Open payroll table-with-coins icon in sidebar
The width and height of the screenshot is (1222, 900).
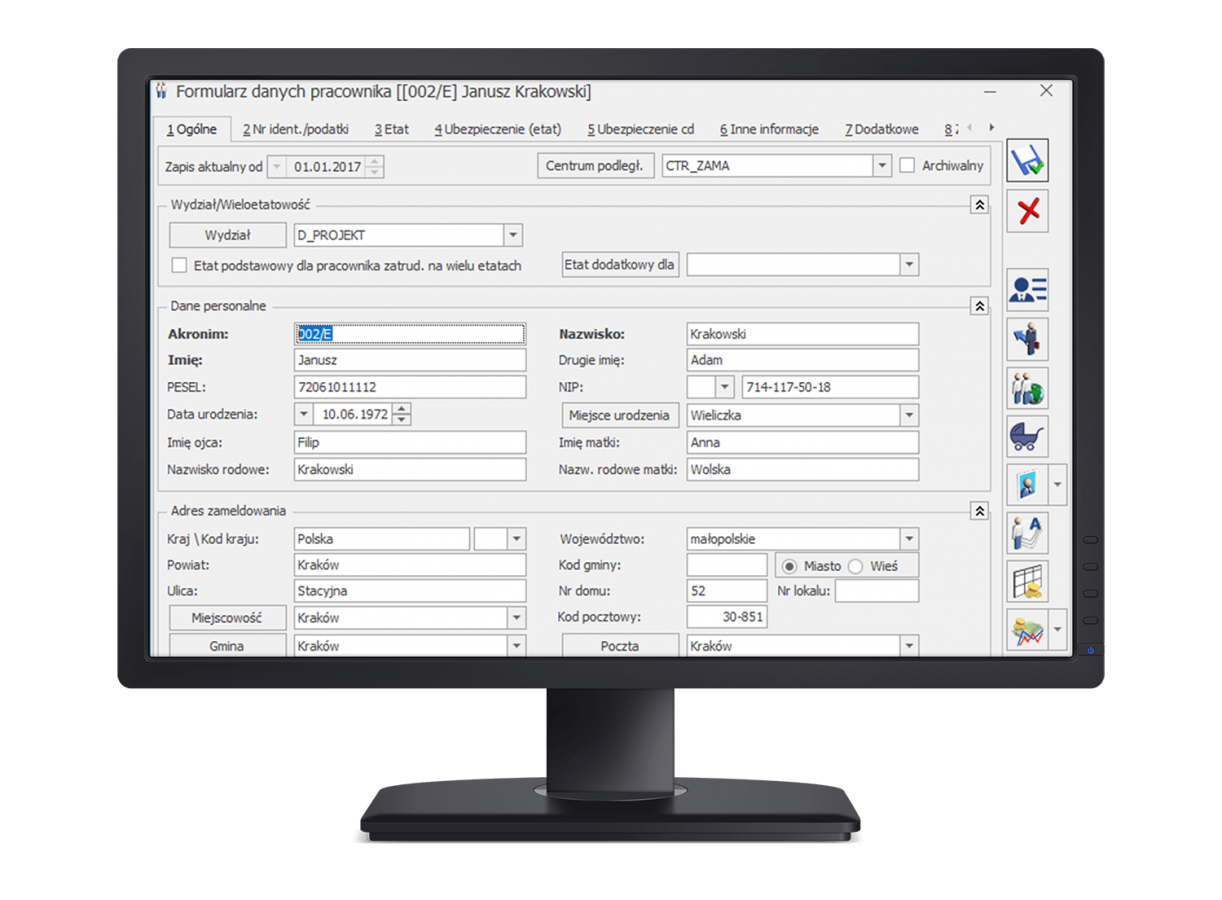tap(1028, 581)
